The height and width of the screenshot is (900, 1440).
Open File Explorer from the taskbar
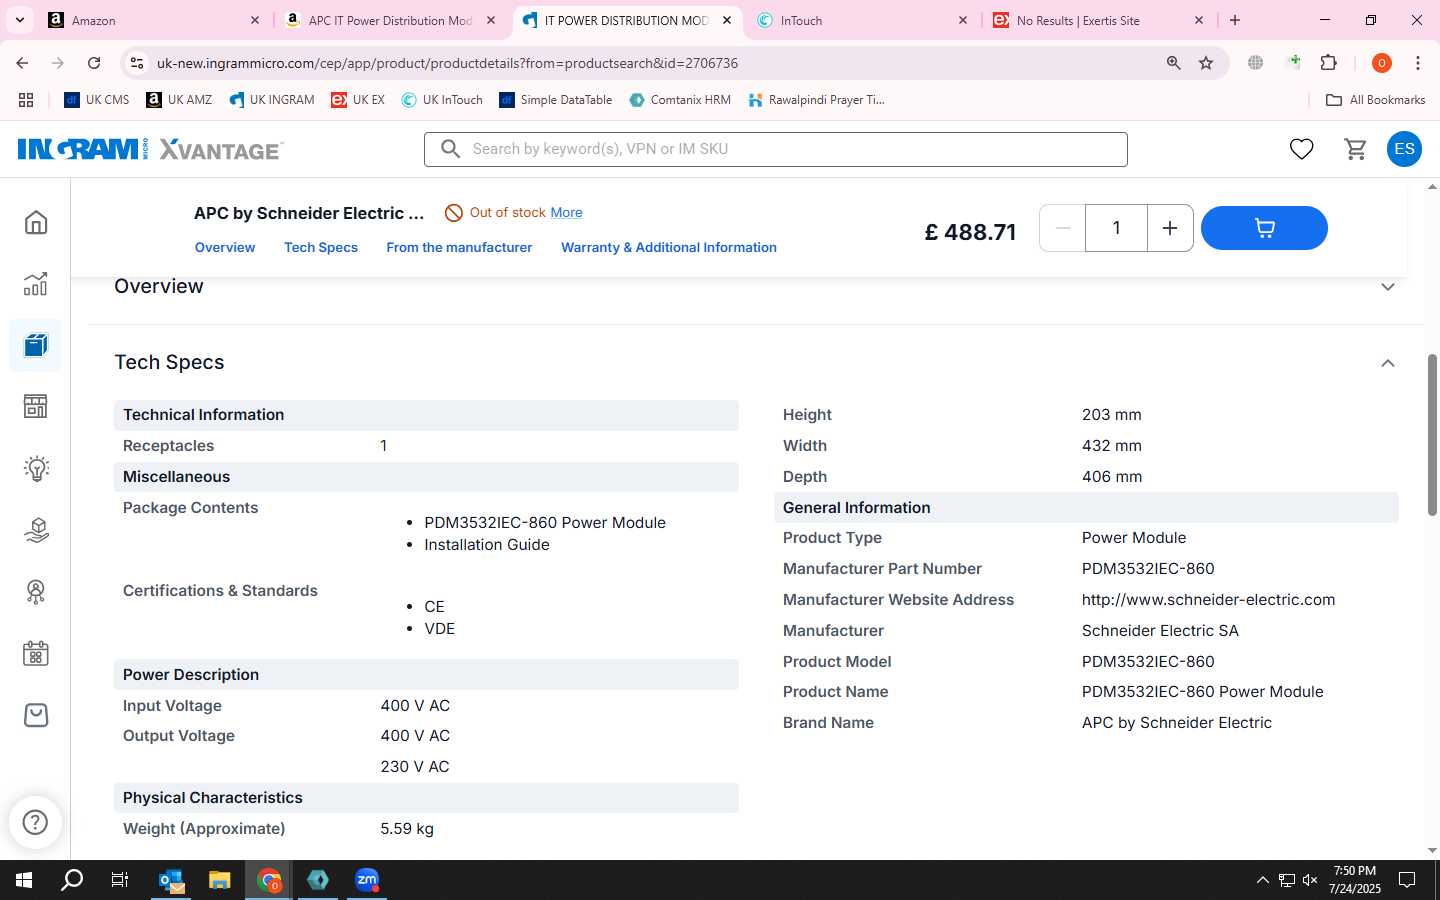pos(220,880)
